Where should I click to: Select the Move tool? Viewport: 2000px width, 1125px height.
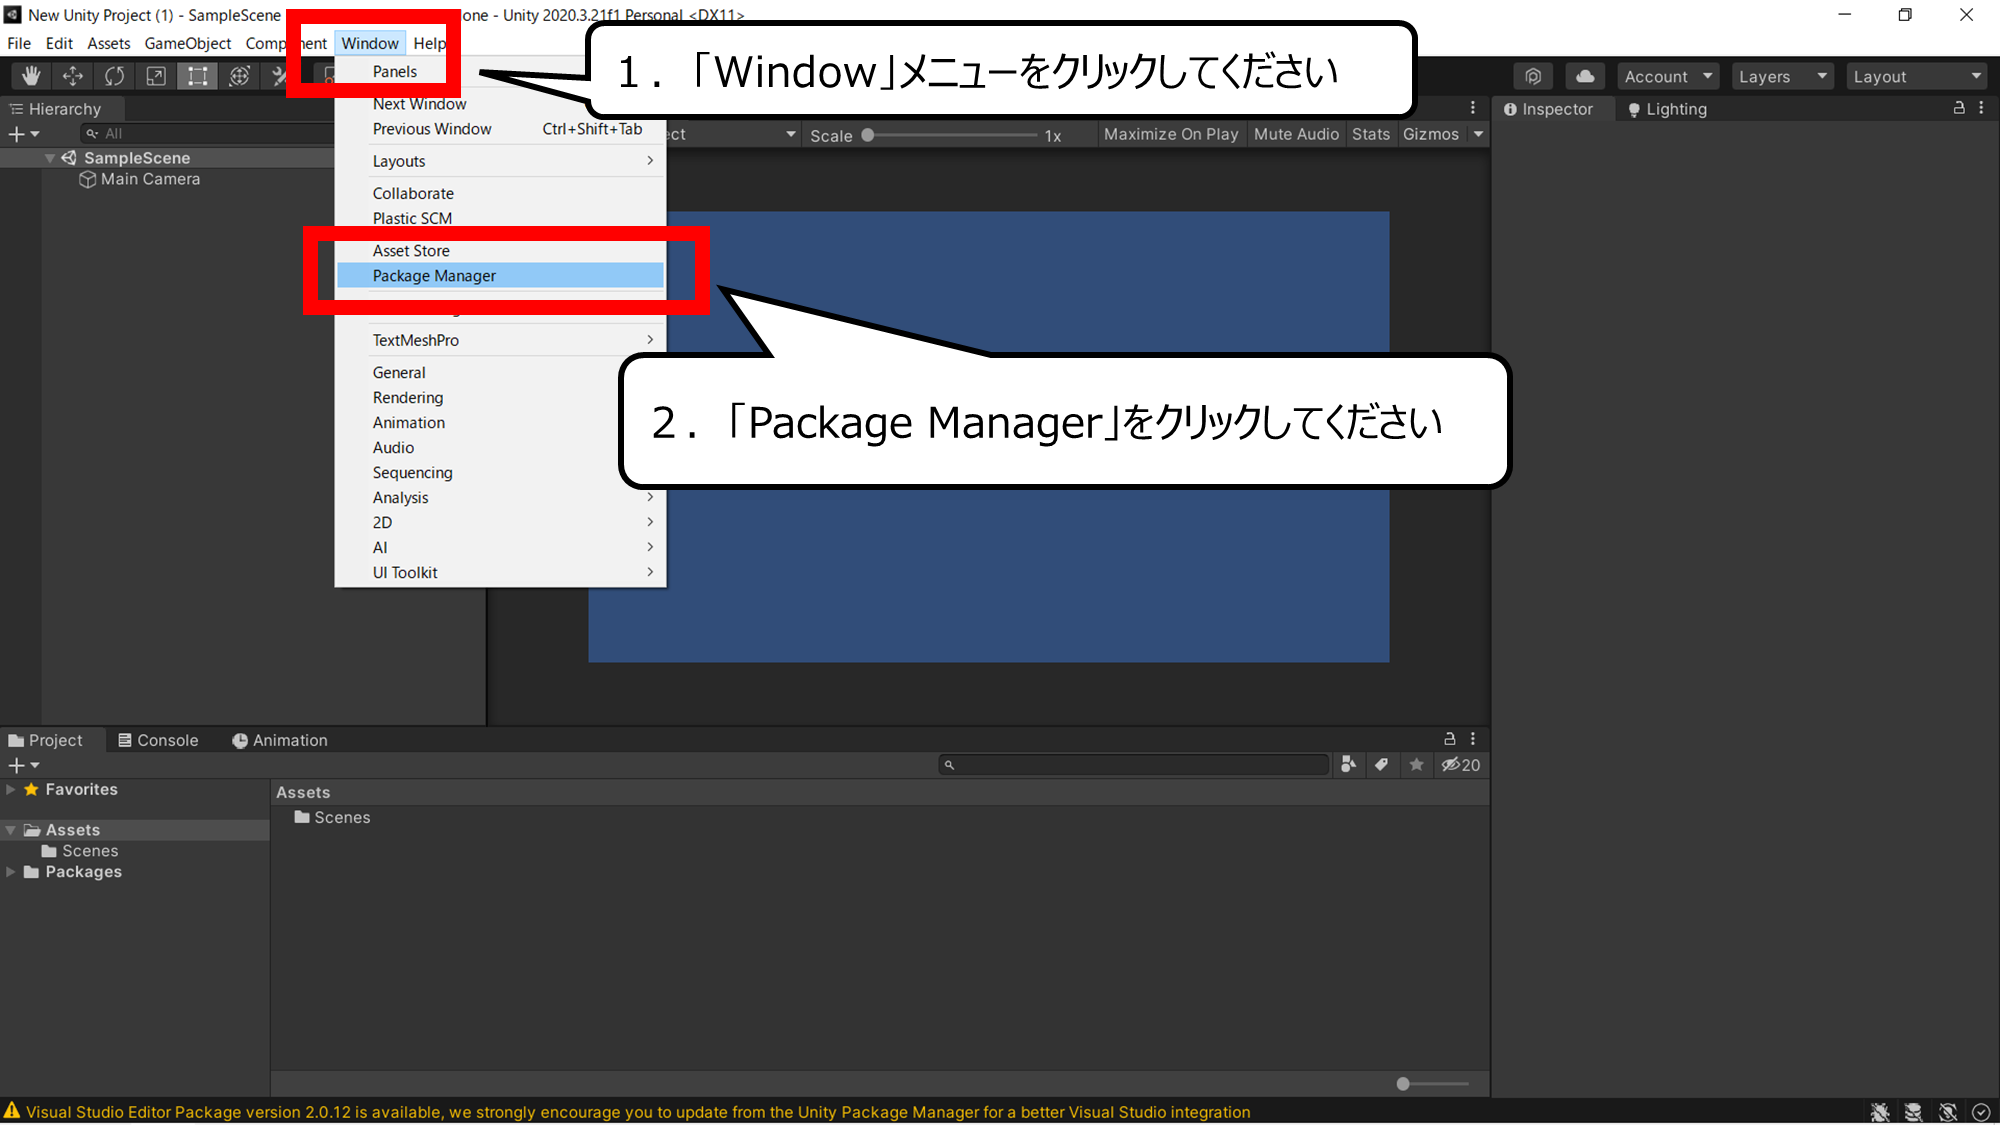tap(73, 76)
